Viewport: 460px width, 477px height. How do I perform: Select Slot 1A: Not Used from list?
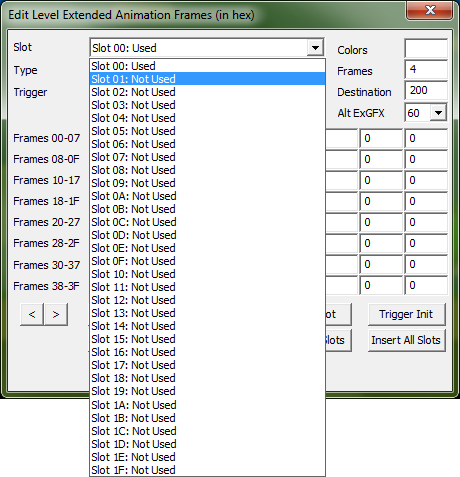(207, 405)
